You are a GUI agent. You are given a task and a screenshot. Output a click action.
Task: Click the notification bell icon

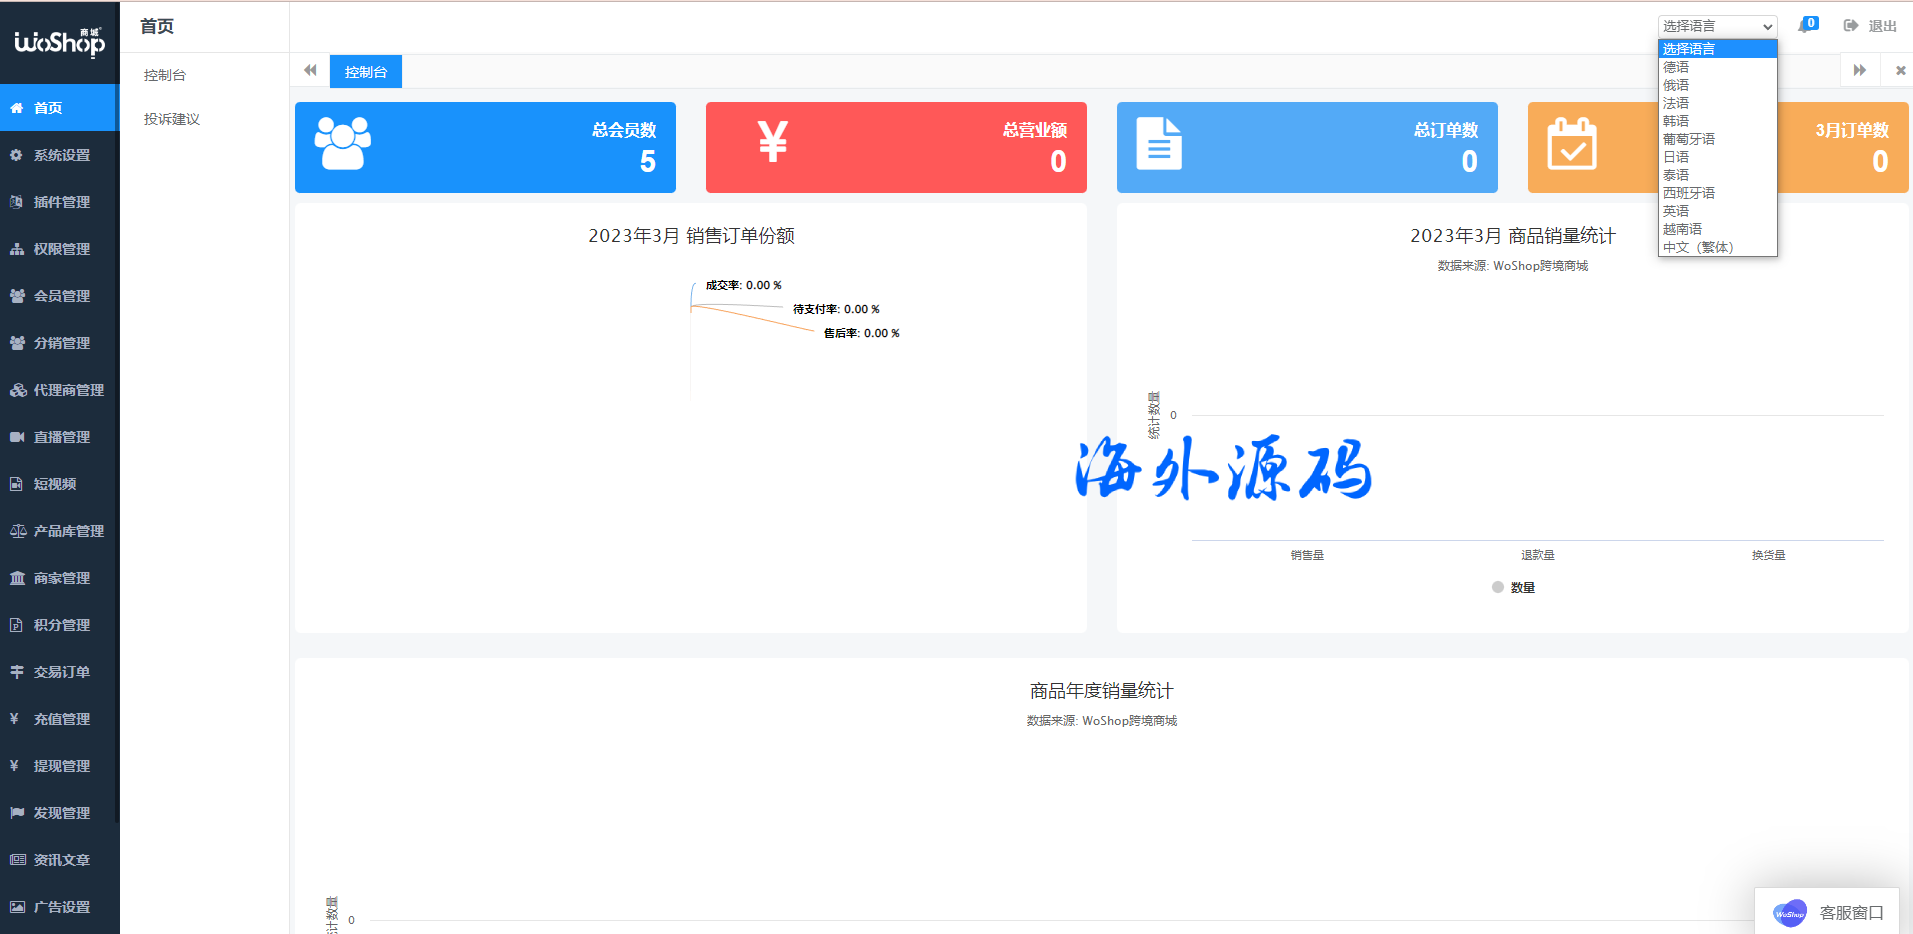pos(1806,26)
